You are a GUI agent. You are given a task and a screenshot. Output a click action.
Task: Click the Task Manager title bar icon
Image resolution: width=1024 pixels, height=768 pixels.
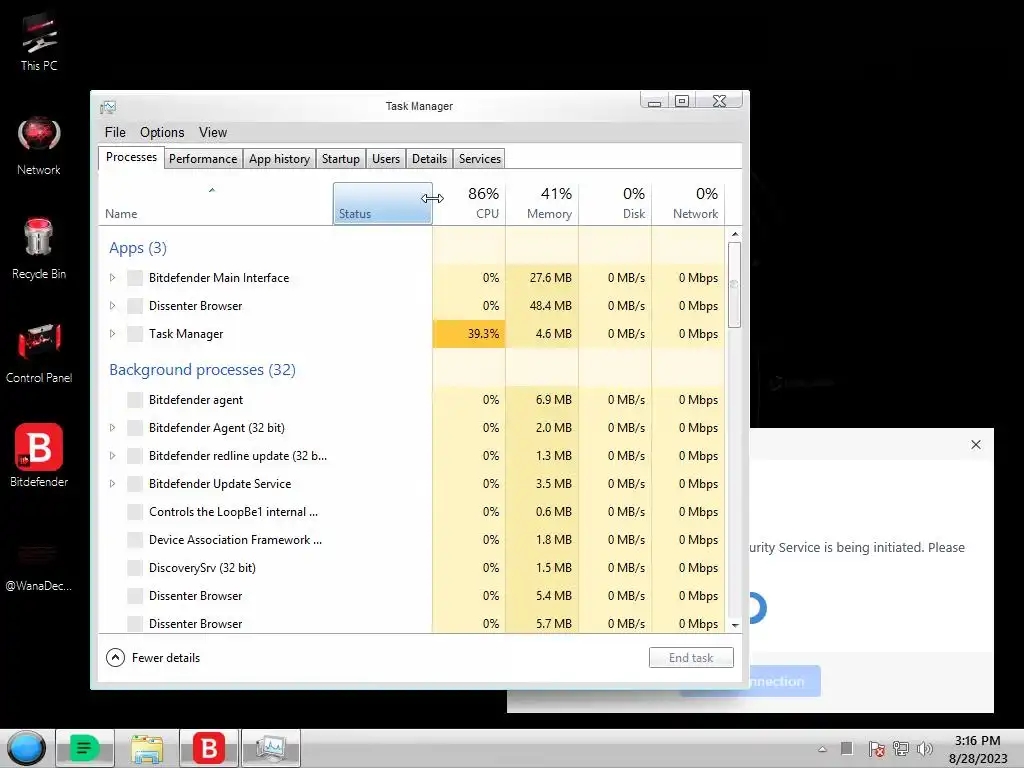tap(108, 106)
